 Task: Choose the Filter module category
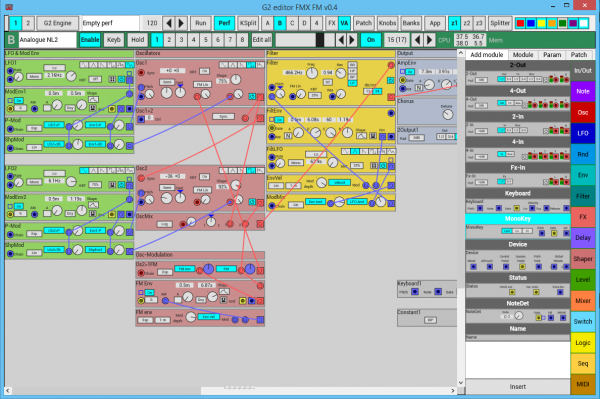coord(583,196)
